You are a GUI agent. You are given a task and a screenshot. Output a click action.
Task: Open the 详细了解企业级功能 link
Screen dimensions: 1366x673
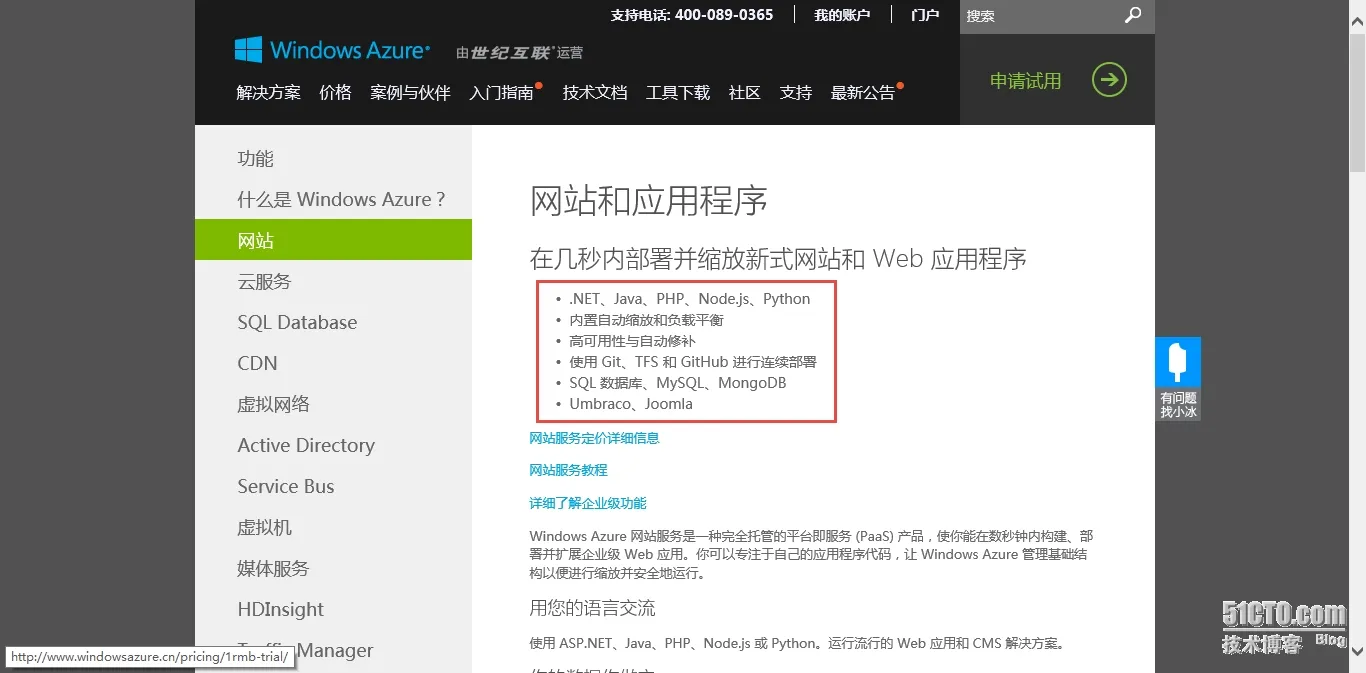588,503
